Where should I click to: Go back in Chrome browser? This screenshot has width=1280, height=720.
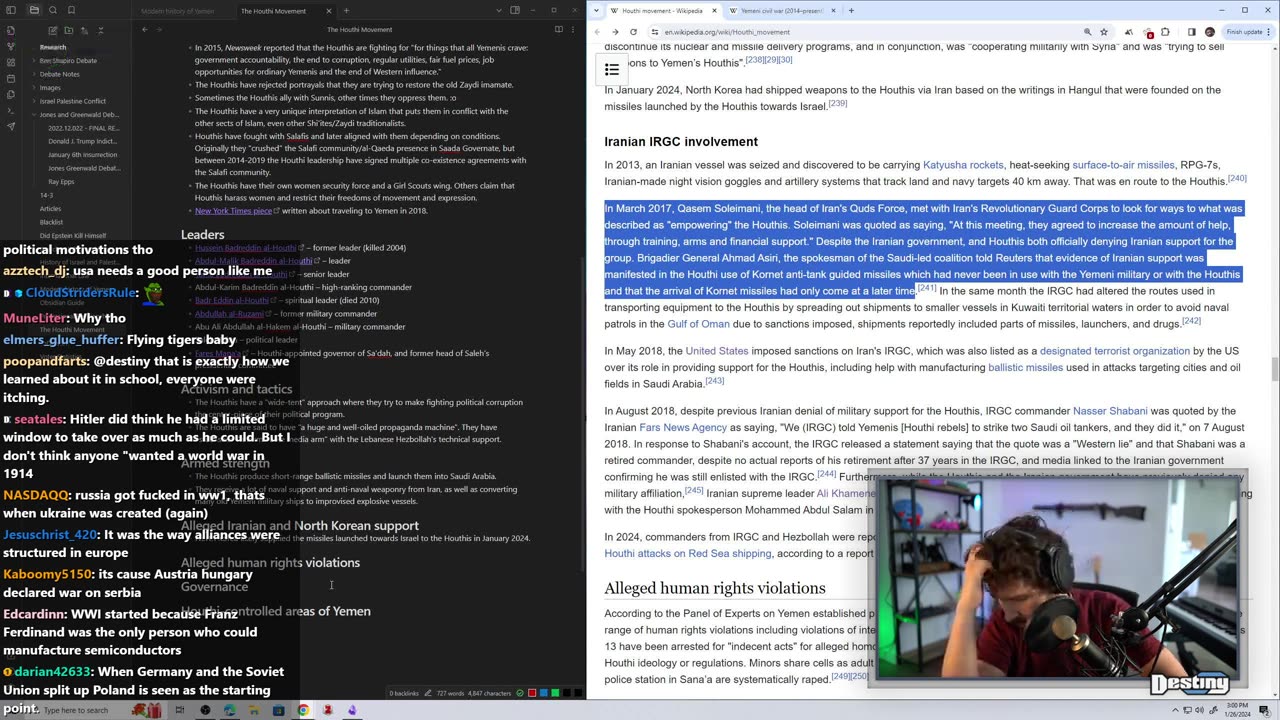[597, 32]
